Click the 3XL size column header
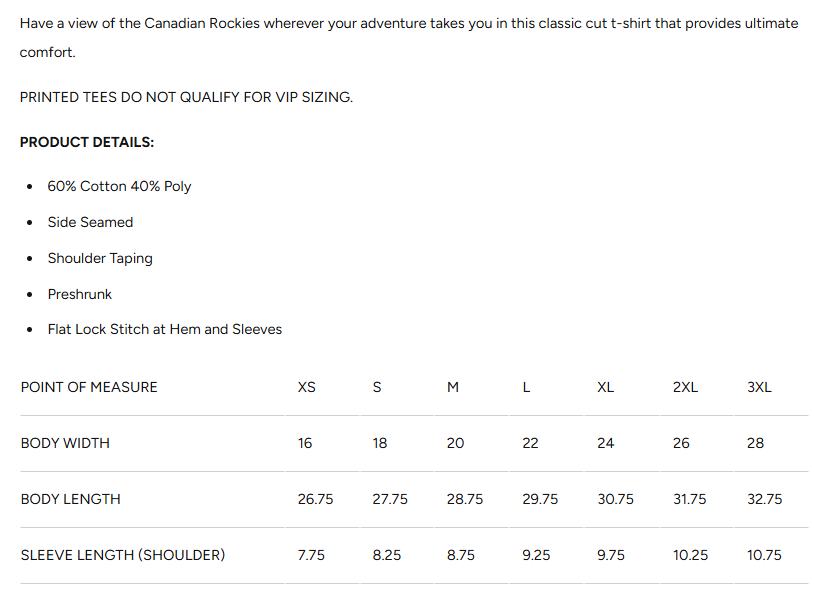The height and width of the screenshot is (589, 814). click(759, 387)
